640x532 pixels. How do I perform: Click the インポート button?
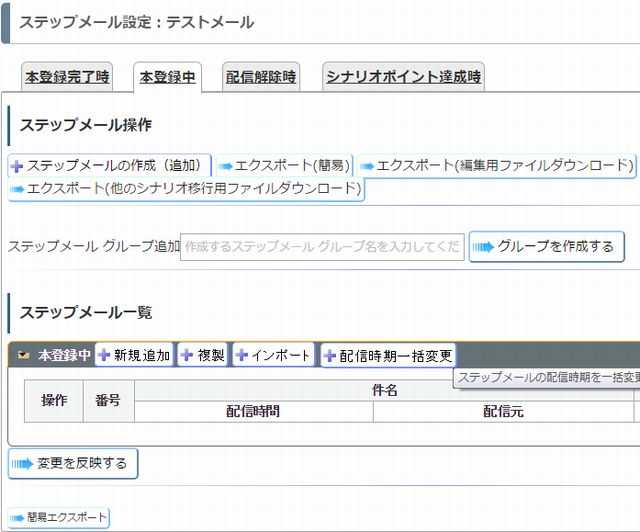(x=273, y=355)
